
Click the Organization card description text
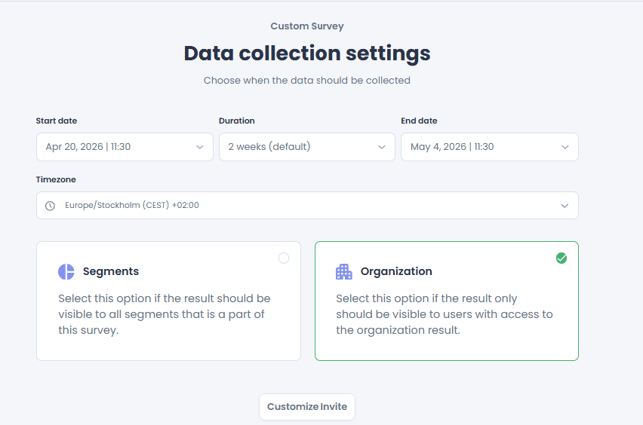(x=445, y=314)
